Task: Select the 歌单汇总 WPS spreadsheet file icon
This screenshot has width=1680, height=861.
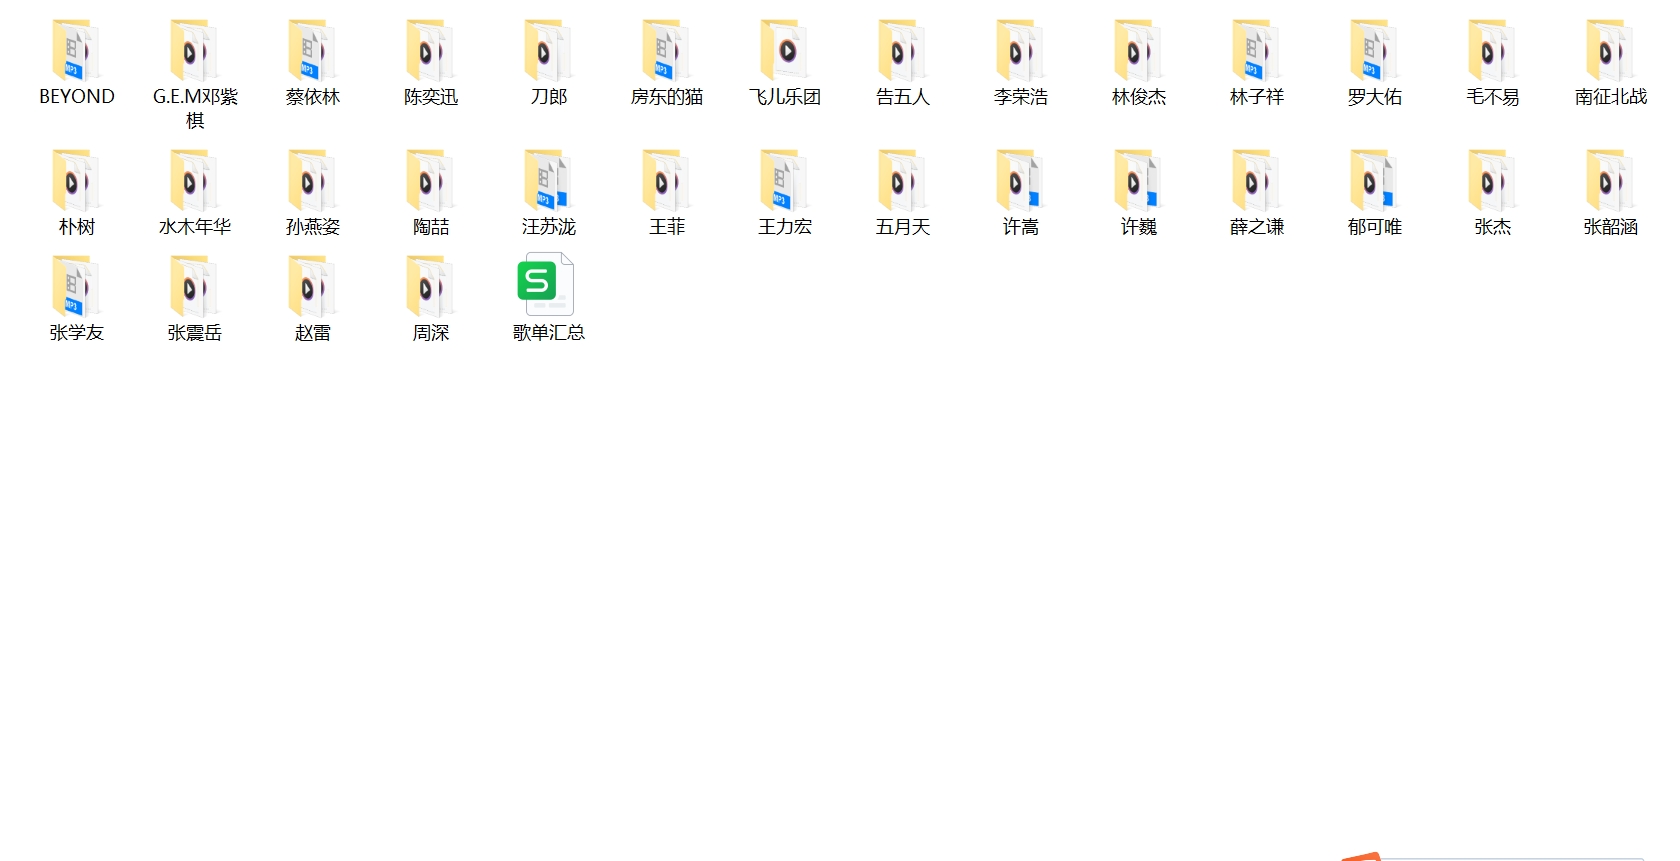Action: (x=546, y=284)
